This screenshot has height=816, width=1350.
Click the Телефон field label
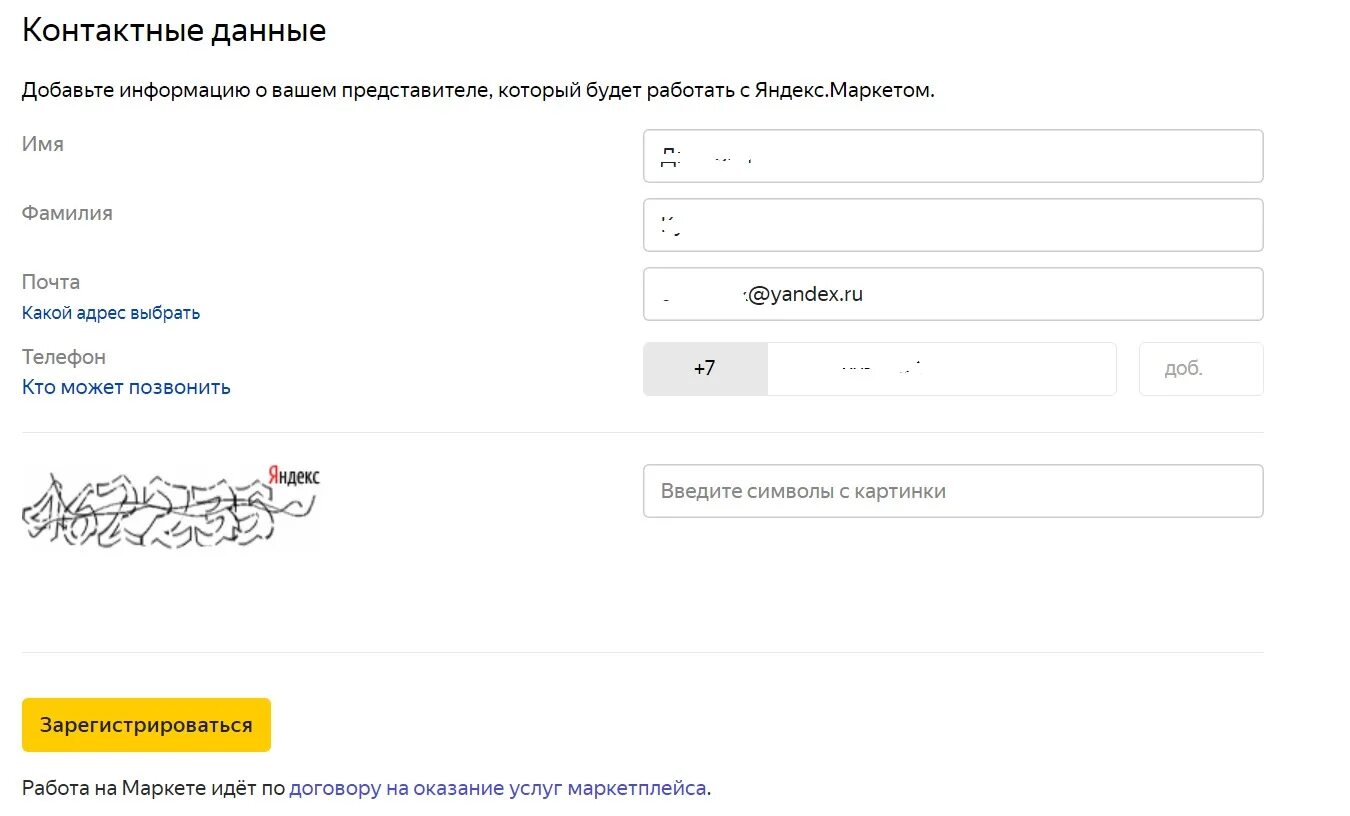click(x=64, y=357)
